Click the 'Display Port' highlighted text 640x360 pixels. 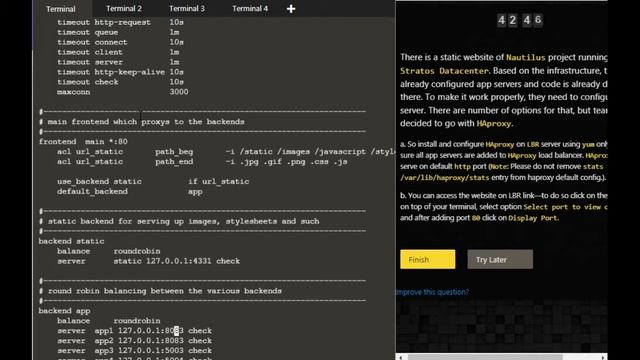coord(533,218)
